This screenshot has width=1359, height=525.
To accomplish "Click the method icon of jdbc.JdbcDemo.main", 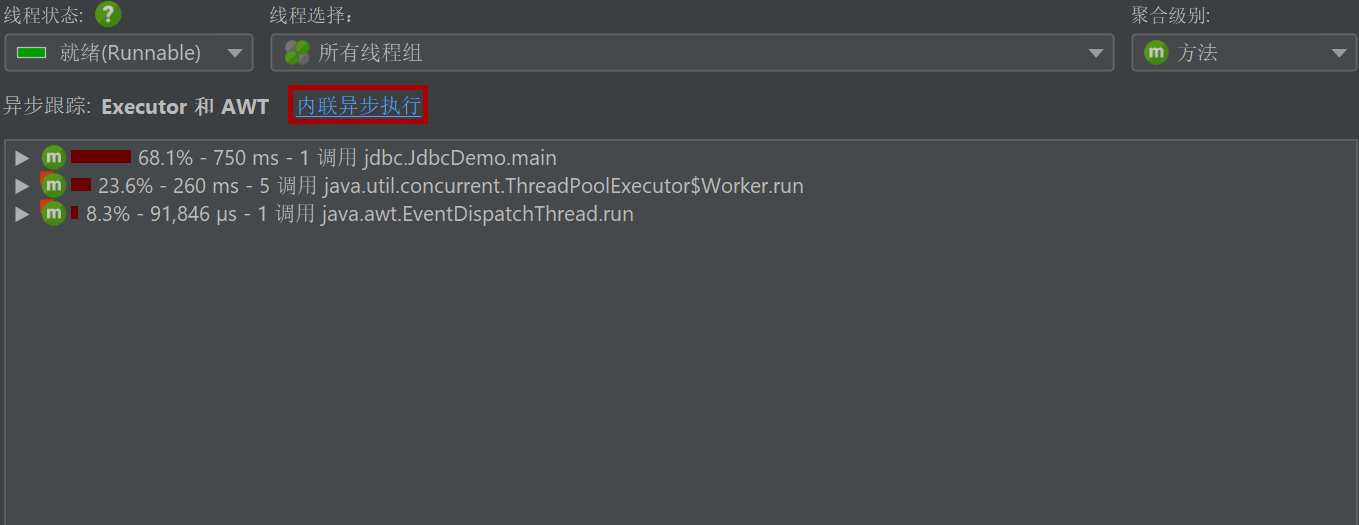I will (x=53, y=157).
